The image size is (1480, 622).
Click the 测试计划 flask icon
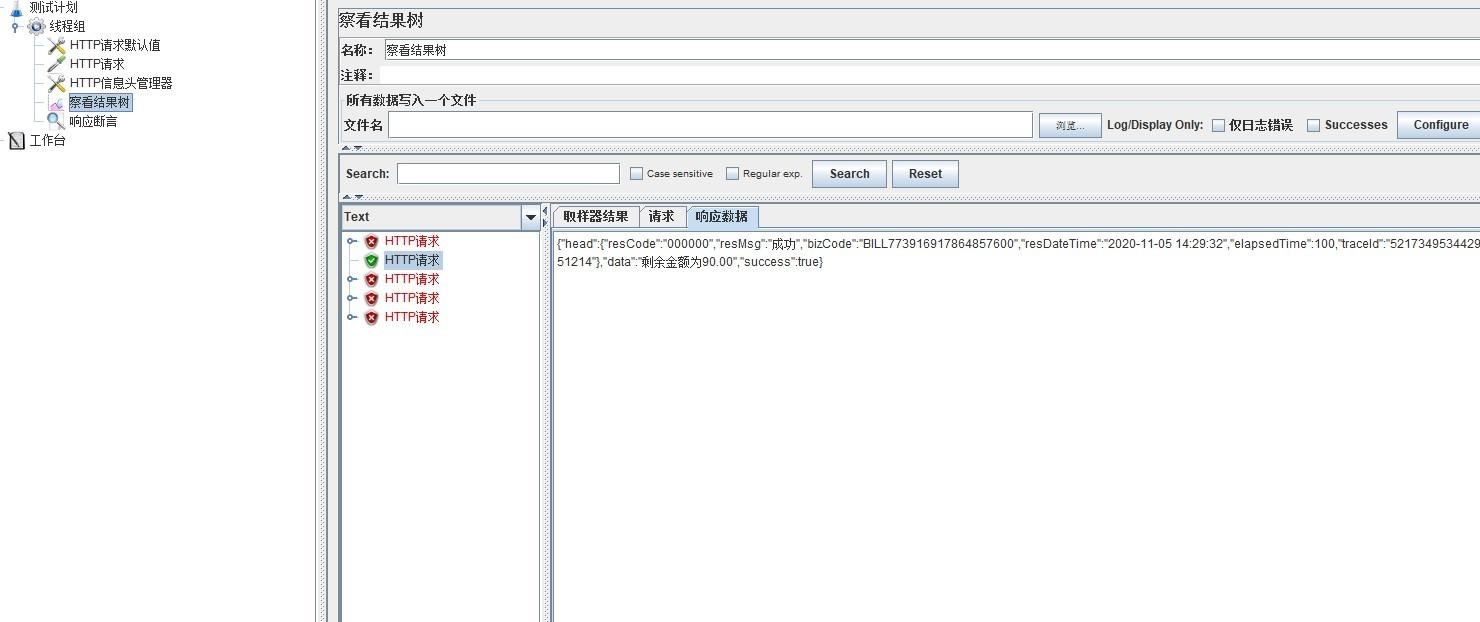point(16,8)
